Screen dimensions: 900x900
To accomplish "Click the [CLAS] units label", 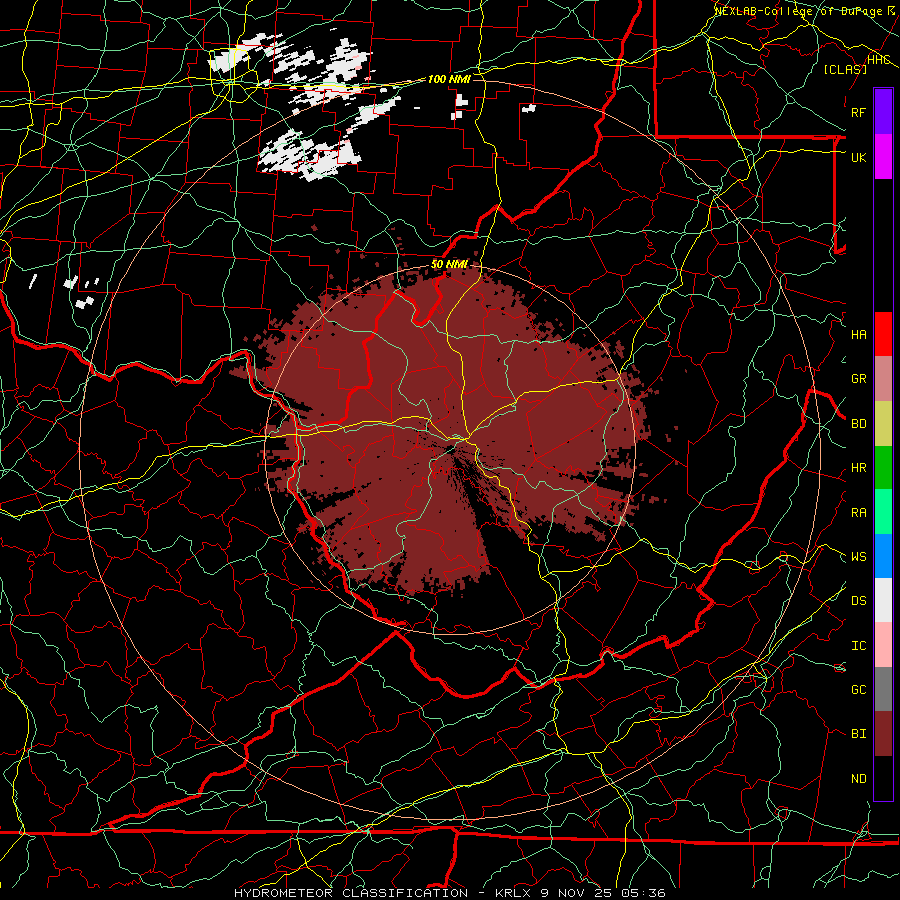I will (845, 70).
